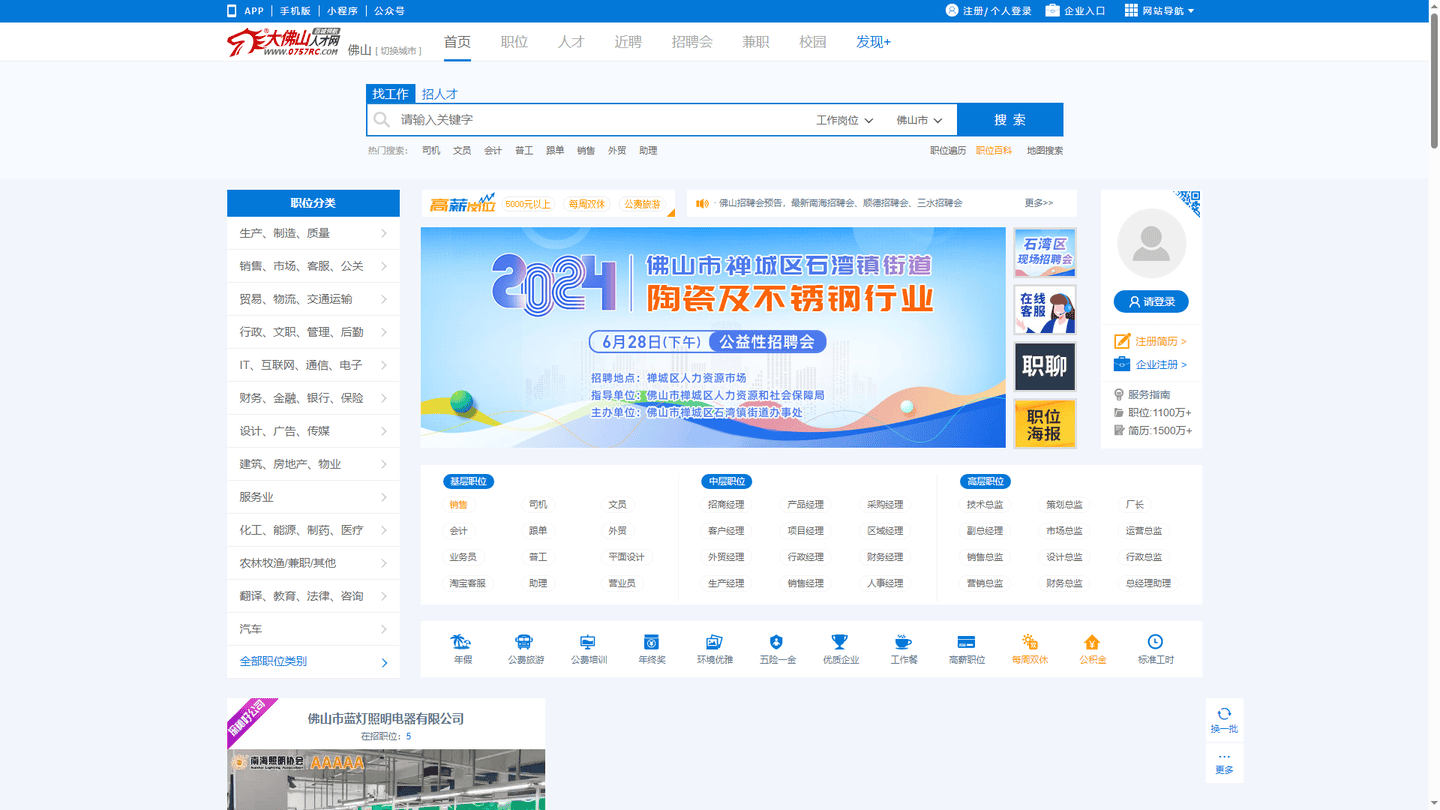
Task: Click the 每周双休 tag beside 高薪岗位
Action: click(587, 204)
